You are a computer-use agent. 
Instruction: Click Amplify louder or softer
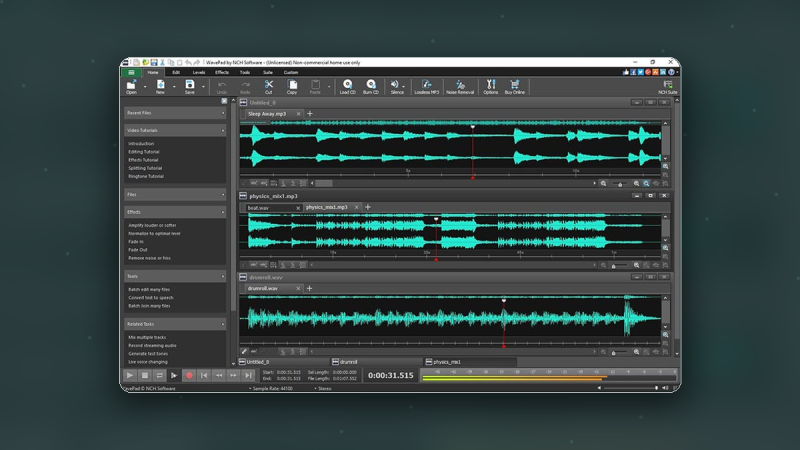tap(152, 226)
